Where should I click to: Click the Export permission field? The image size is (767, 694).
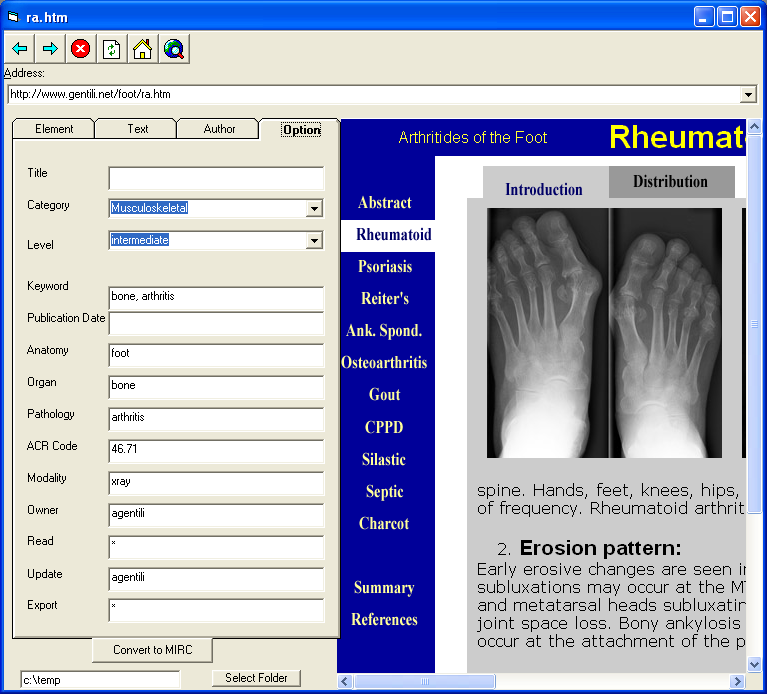click(x=216, y=610)
